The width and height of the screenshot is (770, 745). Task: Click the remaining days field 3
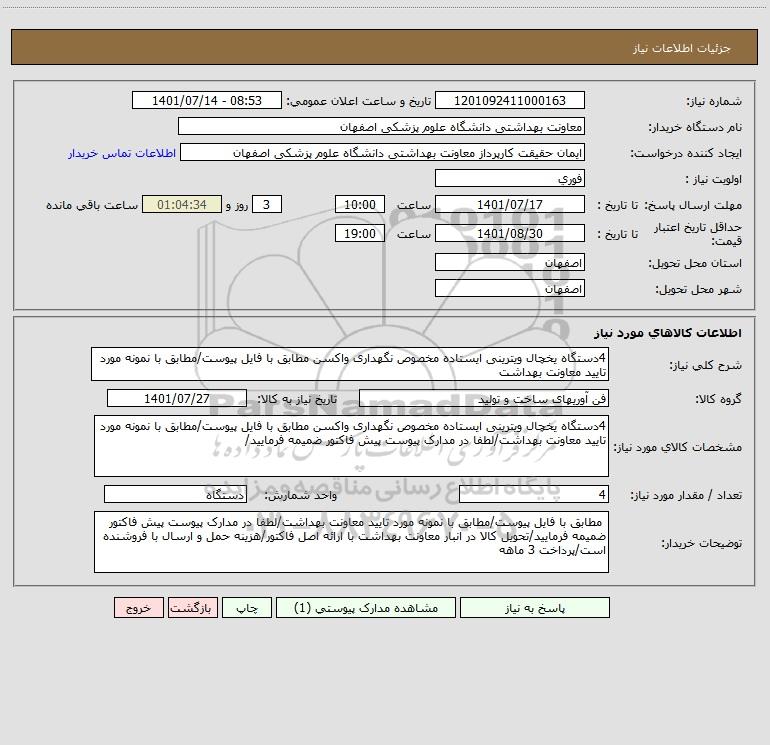pyautogui.click(x=267, y=204)
